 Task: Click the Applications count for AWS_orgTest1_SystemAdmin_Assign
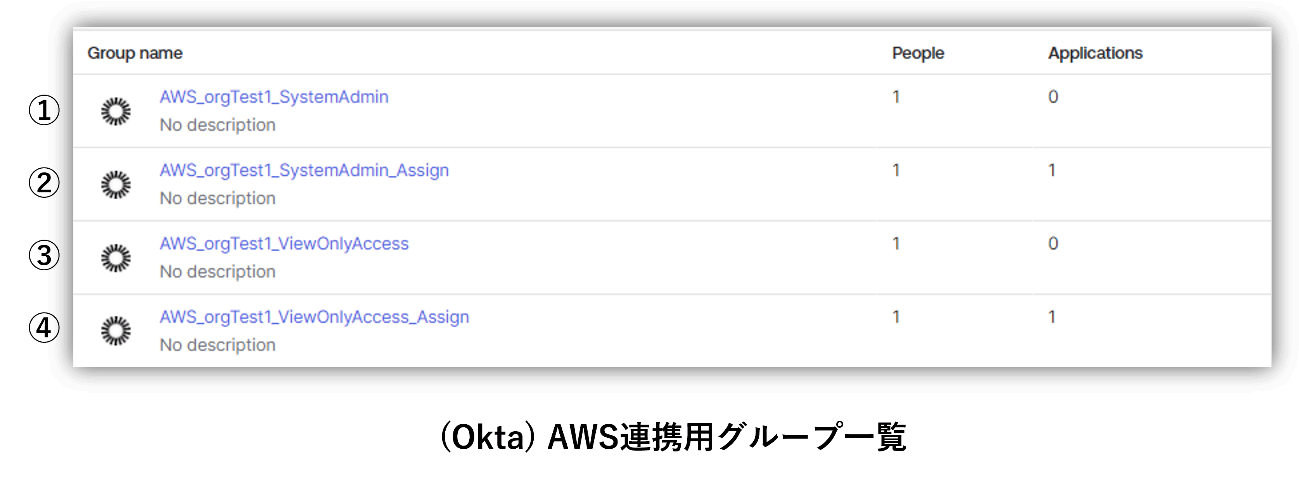(1052, 170)
